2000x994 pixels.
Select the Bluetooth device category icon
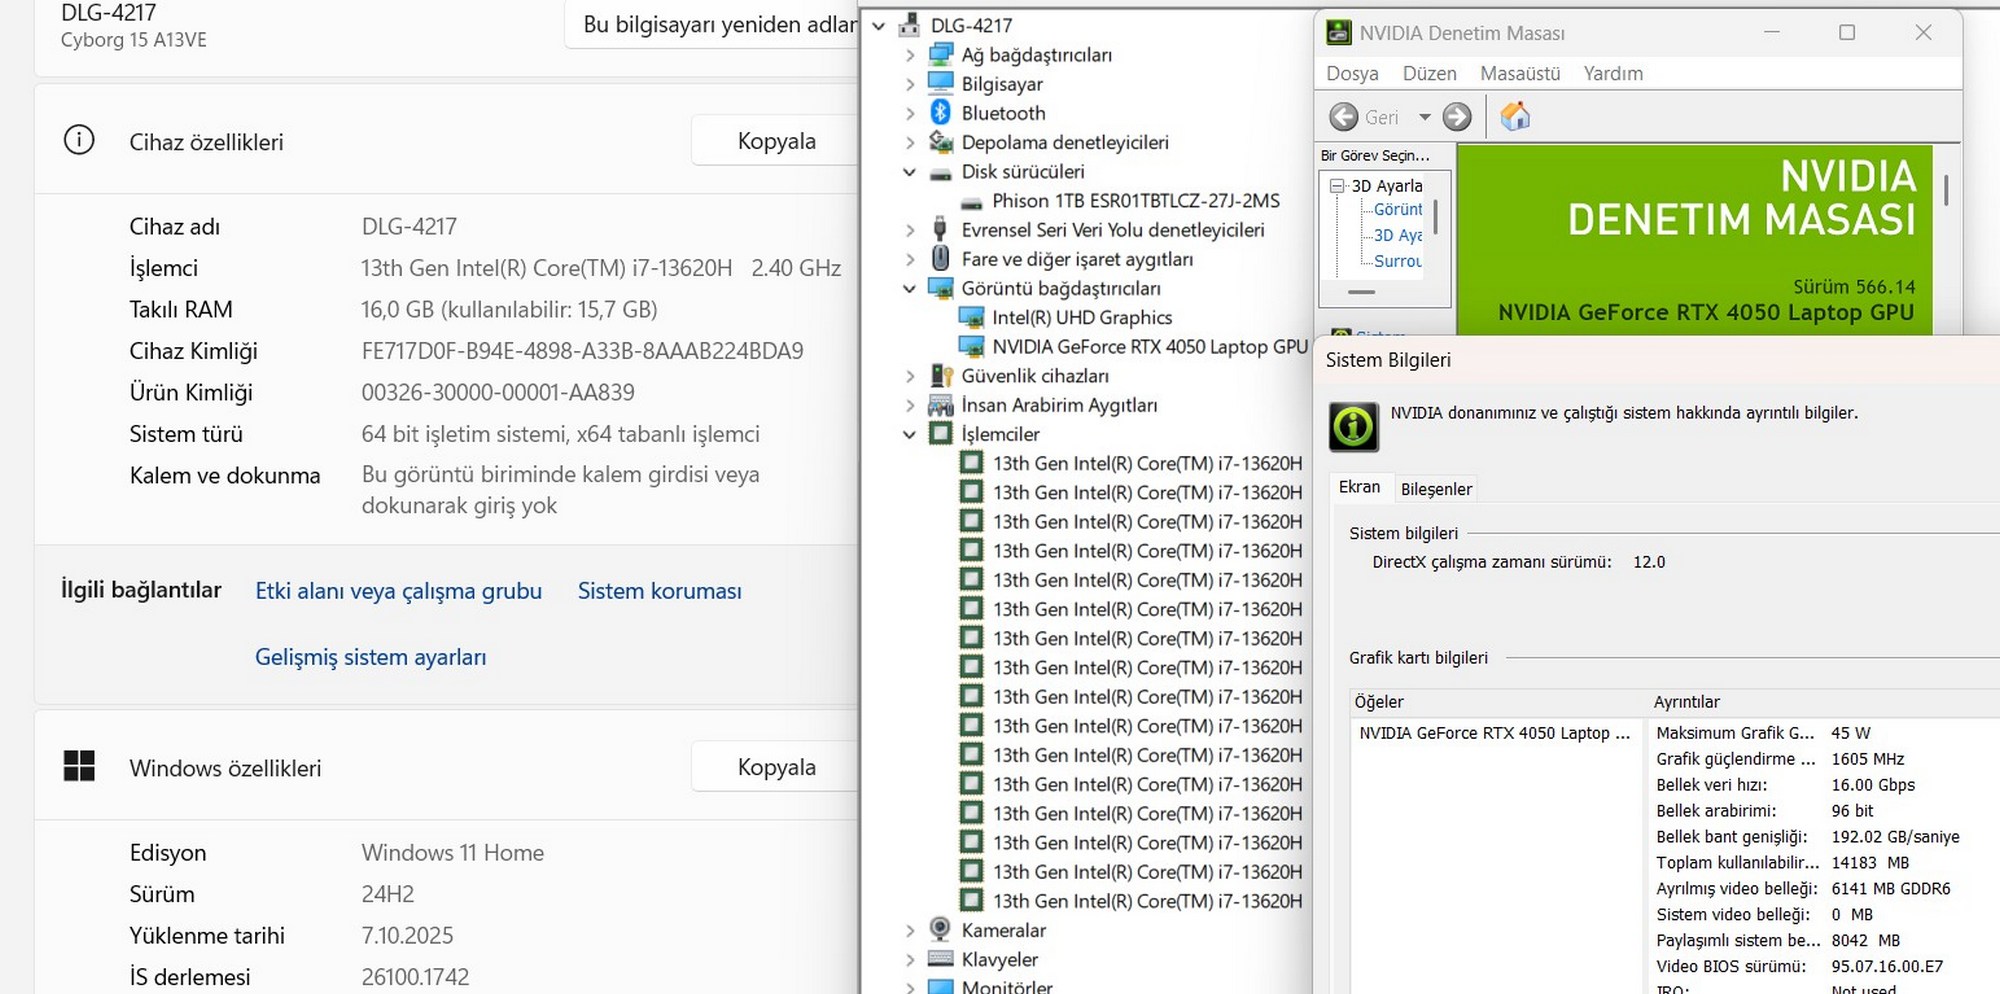[940, 113]
